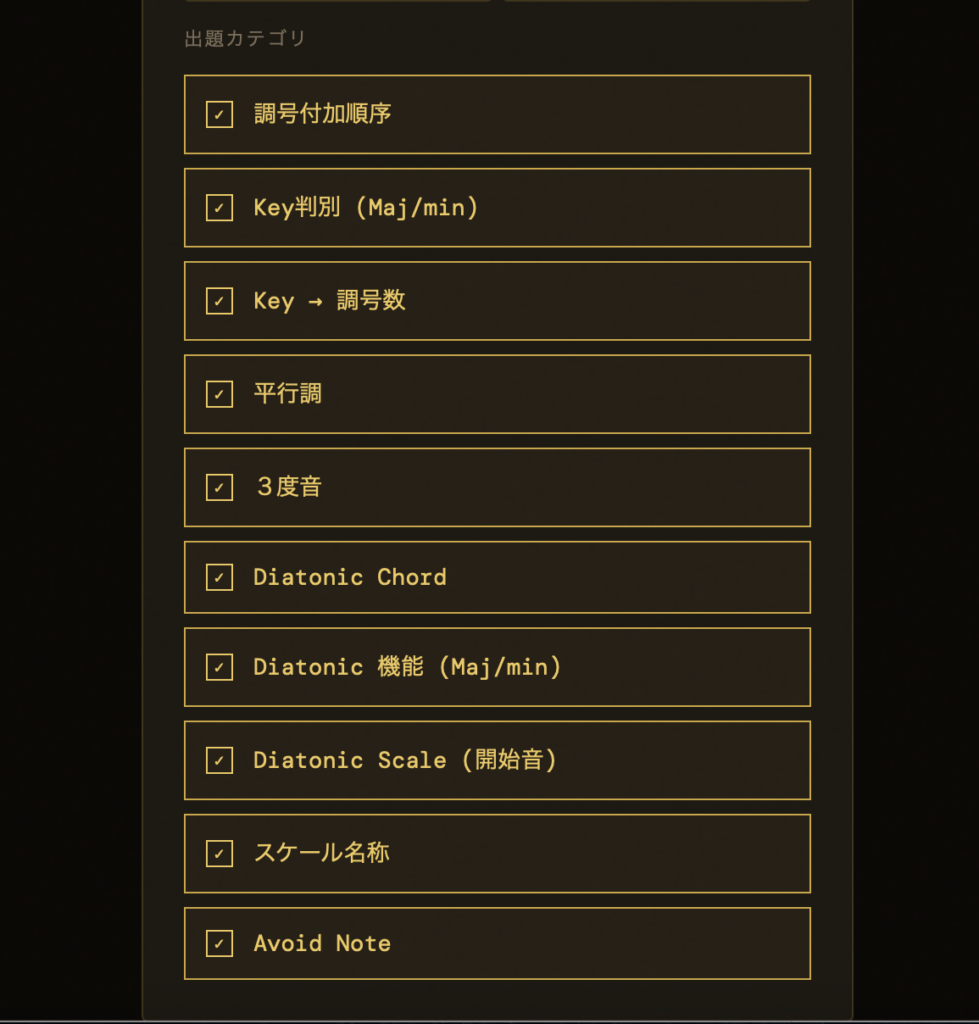979x1024 pixels.
Task: Click the 3度音 category label
Action: tap(289, 487)
